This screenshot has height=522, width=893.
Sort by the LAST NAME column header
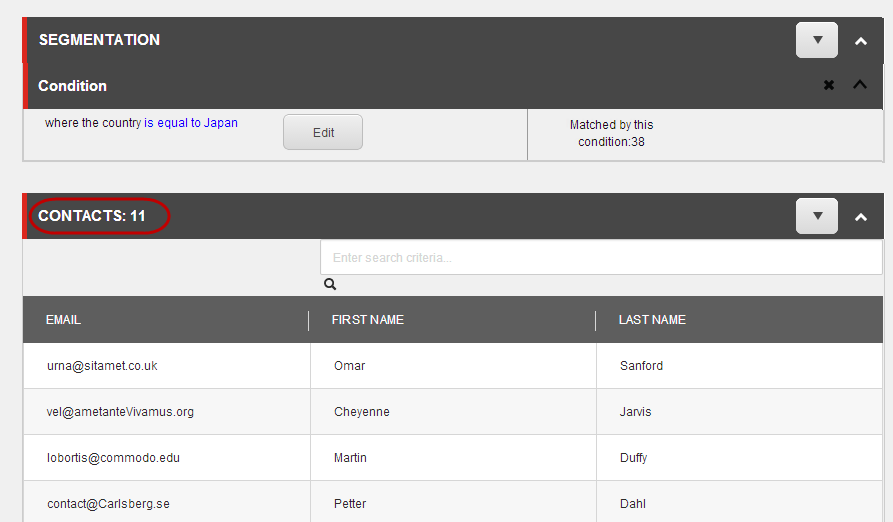[652, 320]
